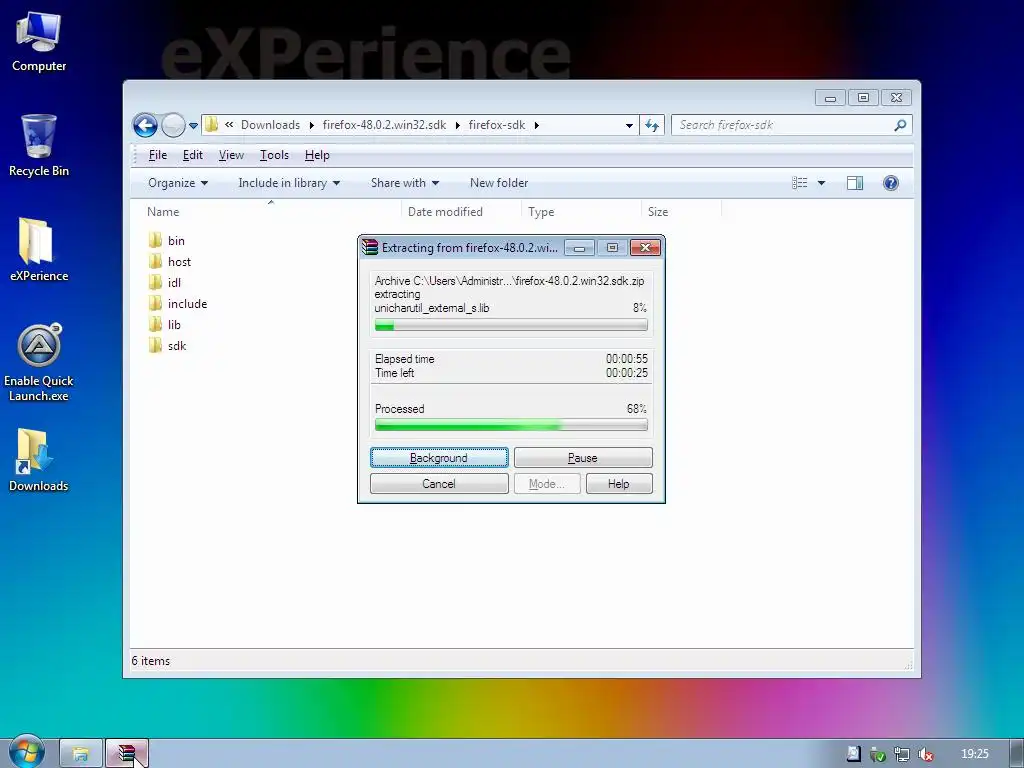This screenshot has height=768, width=1024.
Task: Click the Downloads breadcrumb segment
Action: [x=270, y=125]
